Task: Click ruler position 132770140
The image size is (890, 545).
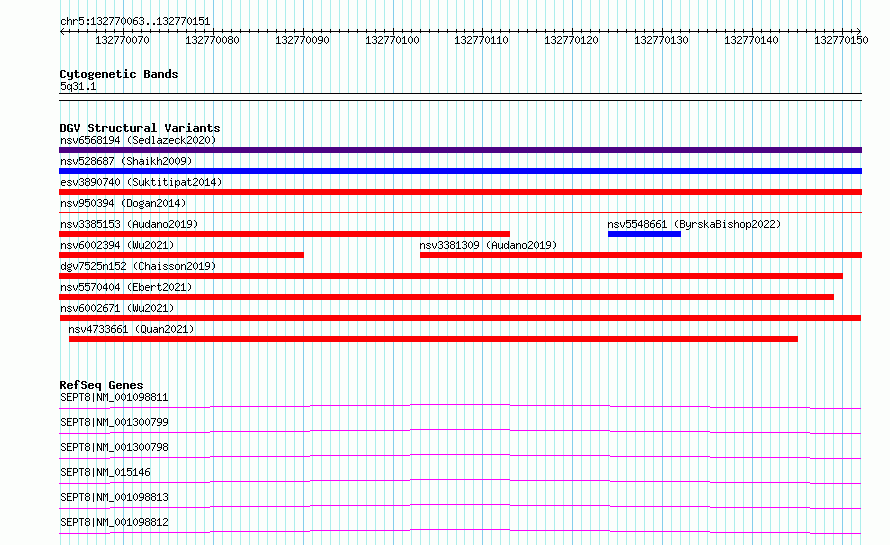Action: coord(751,40)
